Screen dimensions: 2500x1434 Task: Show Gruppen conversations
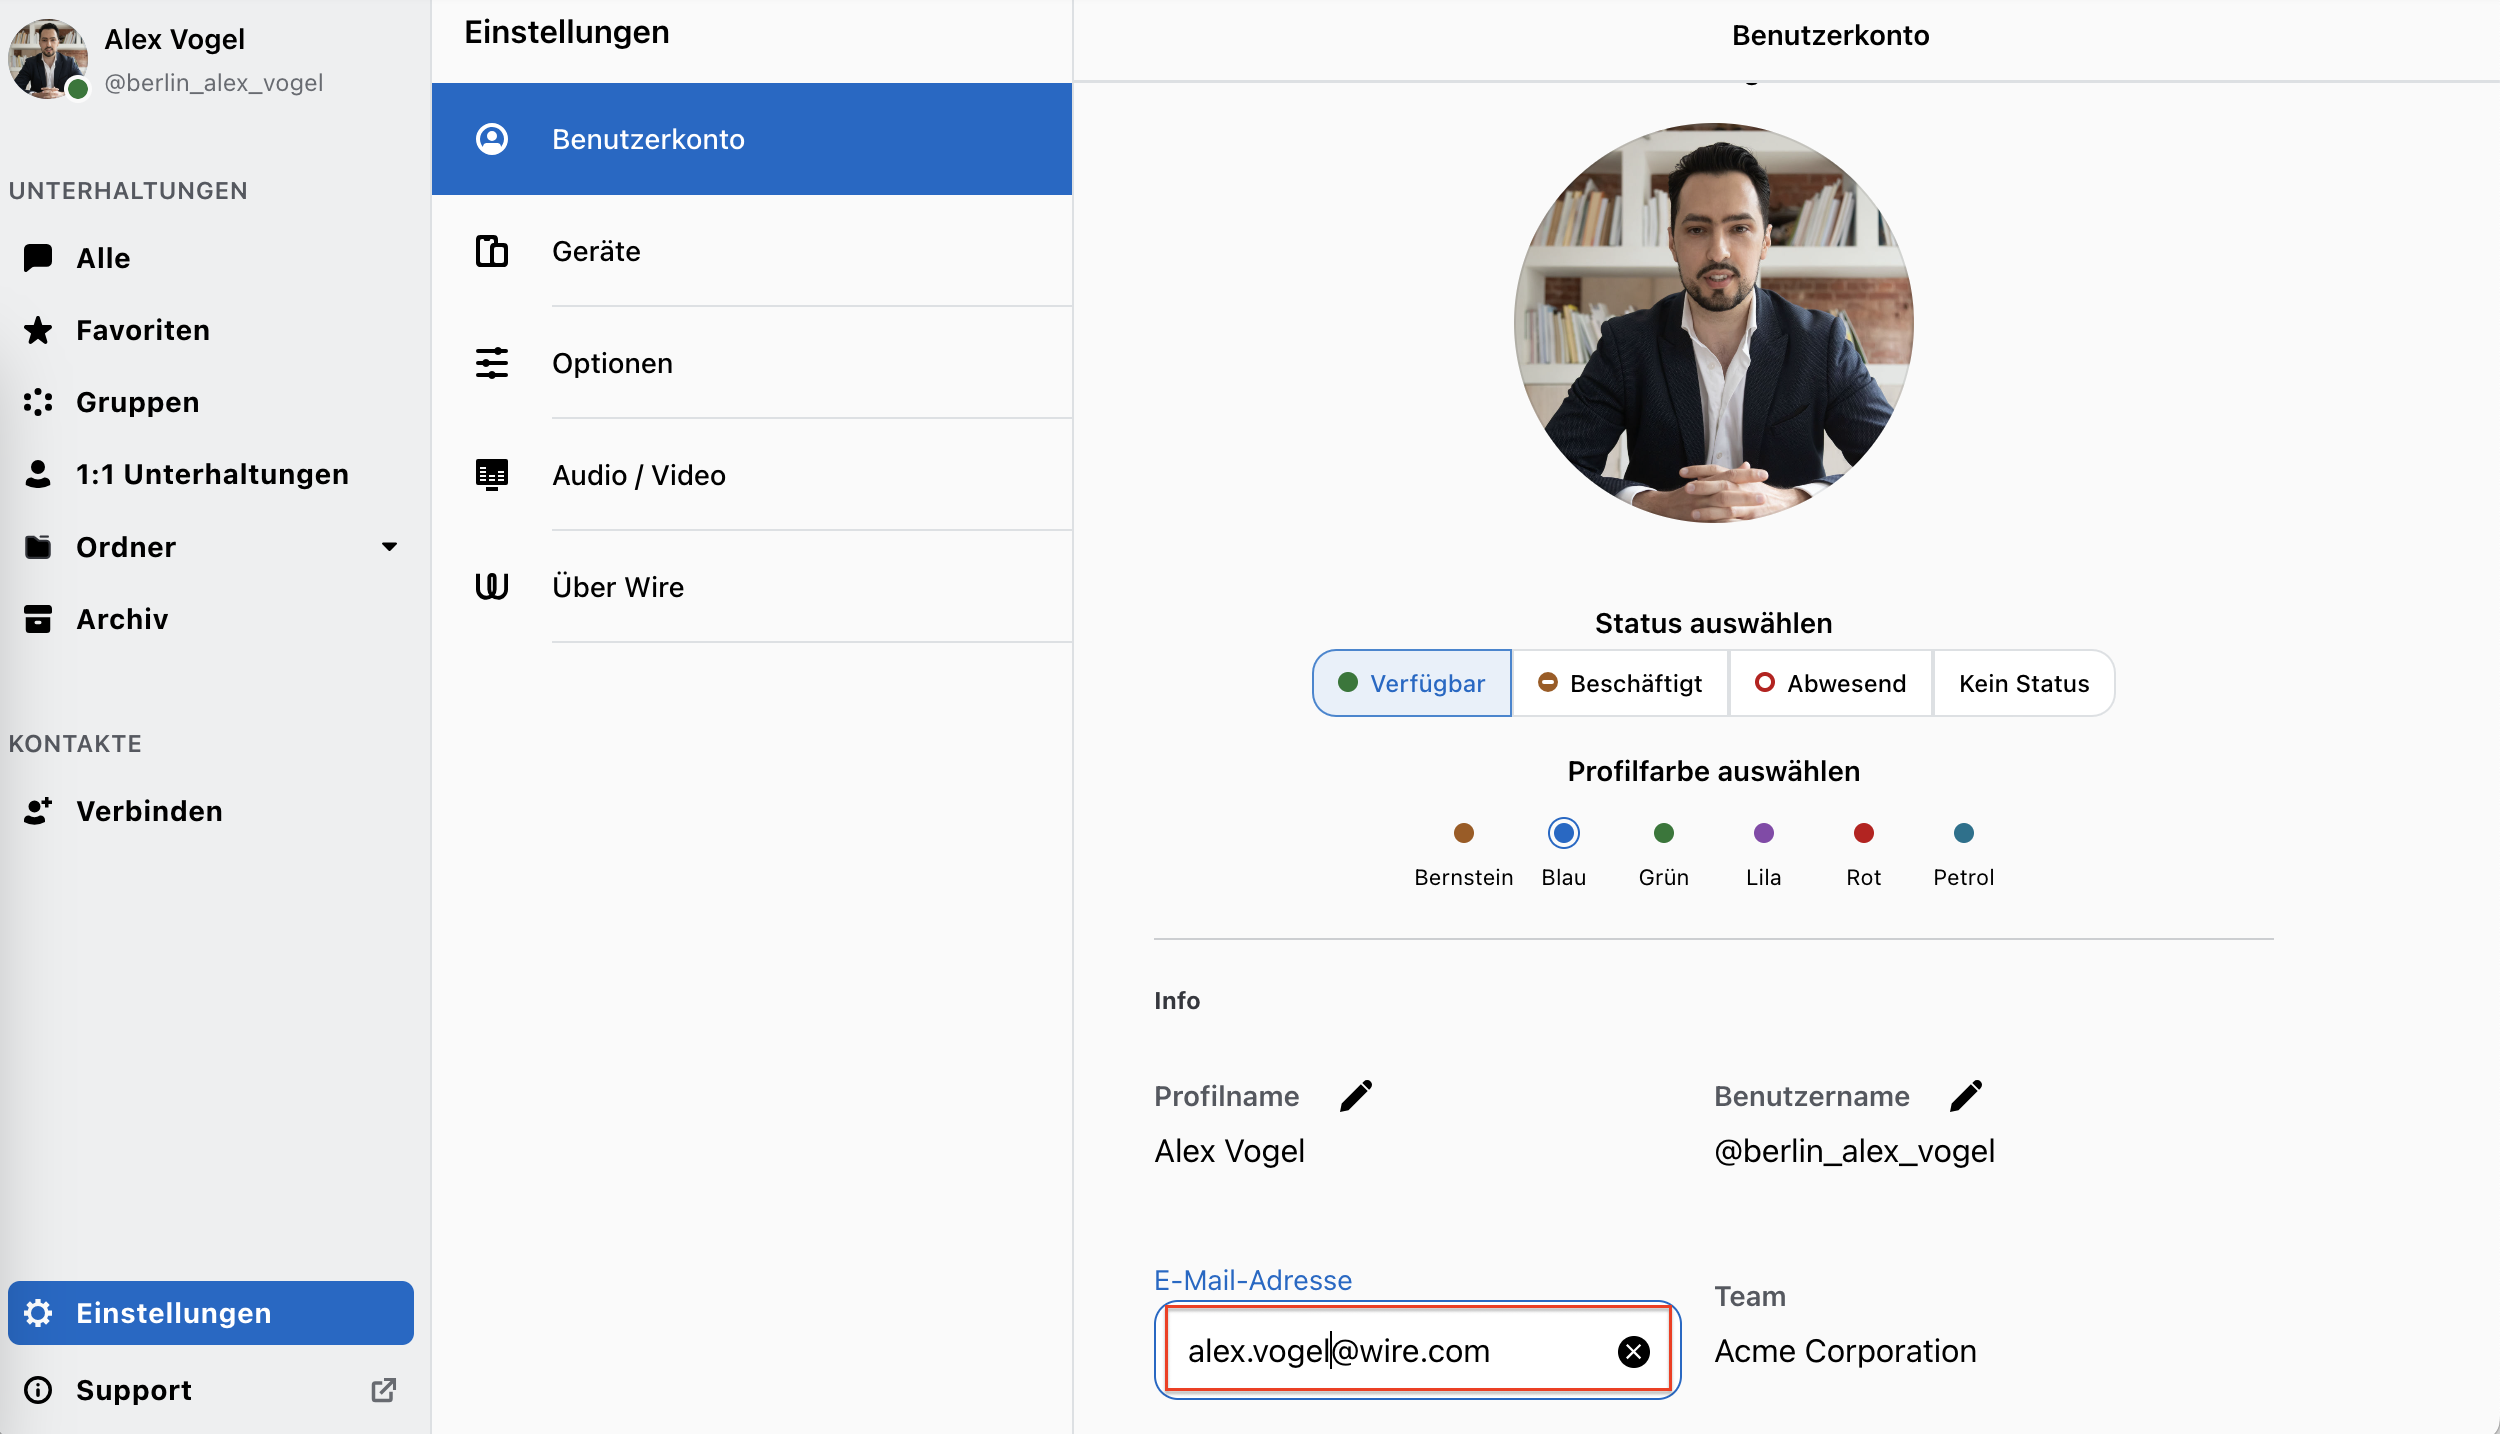click(210, 402)
